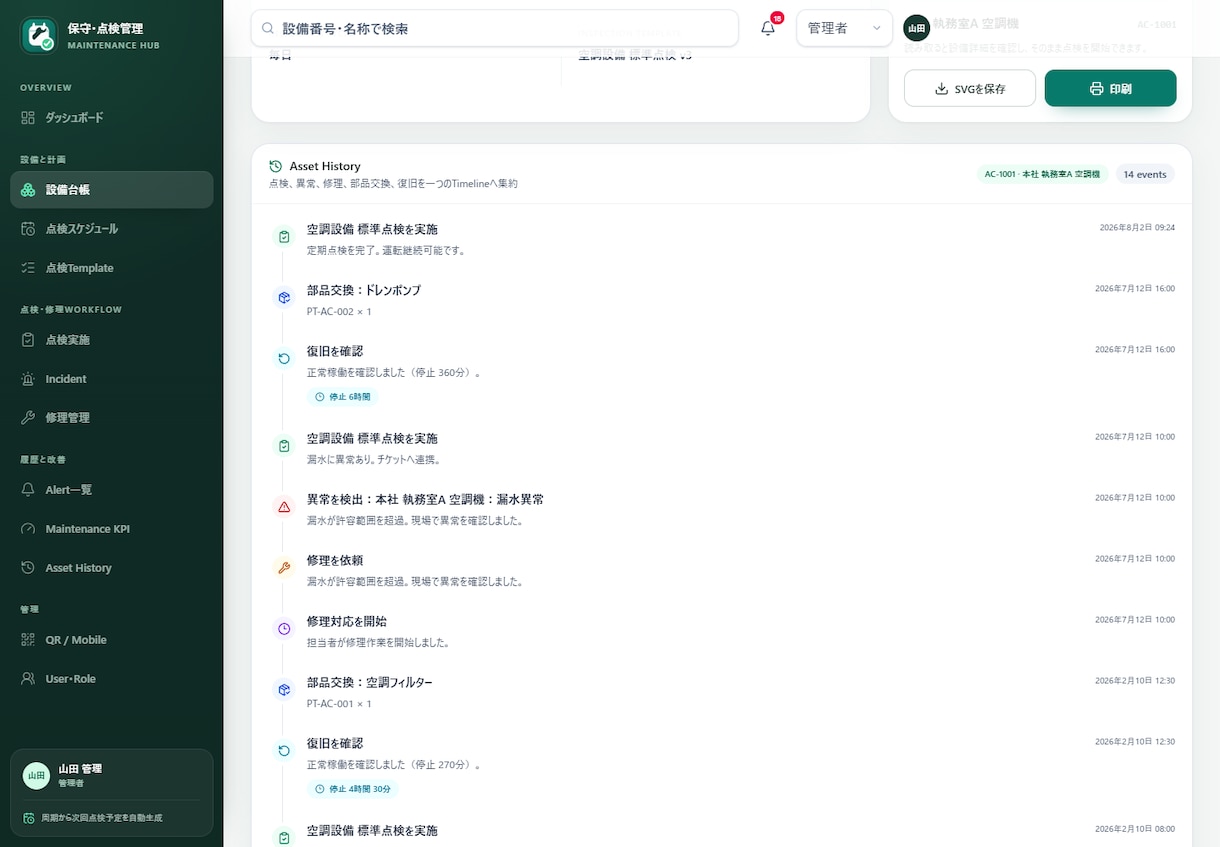Focus the 設備番号・名称で検索 search field

coord(495,29)
